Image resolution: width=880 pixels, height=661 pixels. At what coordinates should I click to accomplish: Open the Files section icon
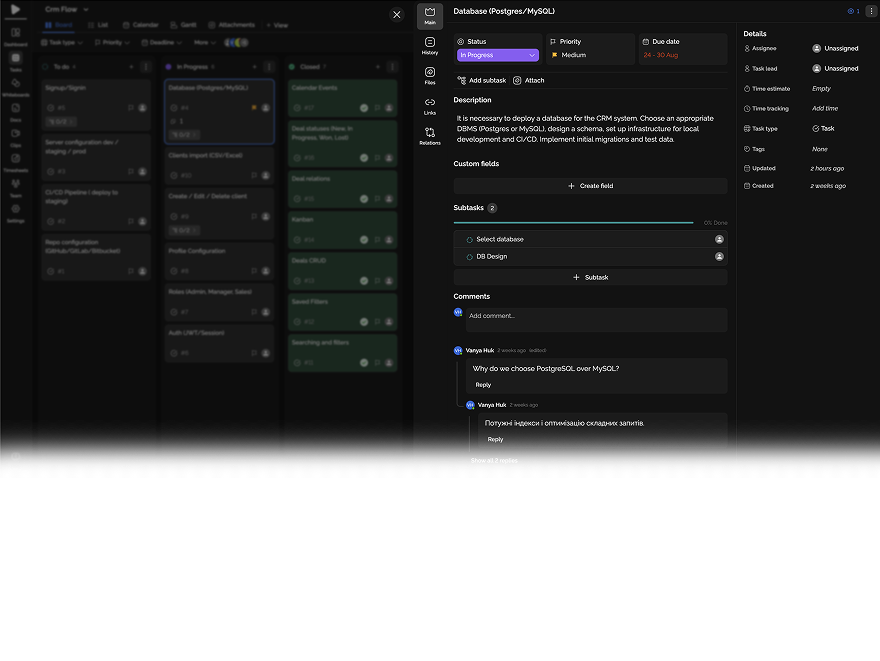(430, 73)
